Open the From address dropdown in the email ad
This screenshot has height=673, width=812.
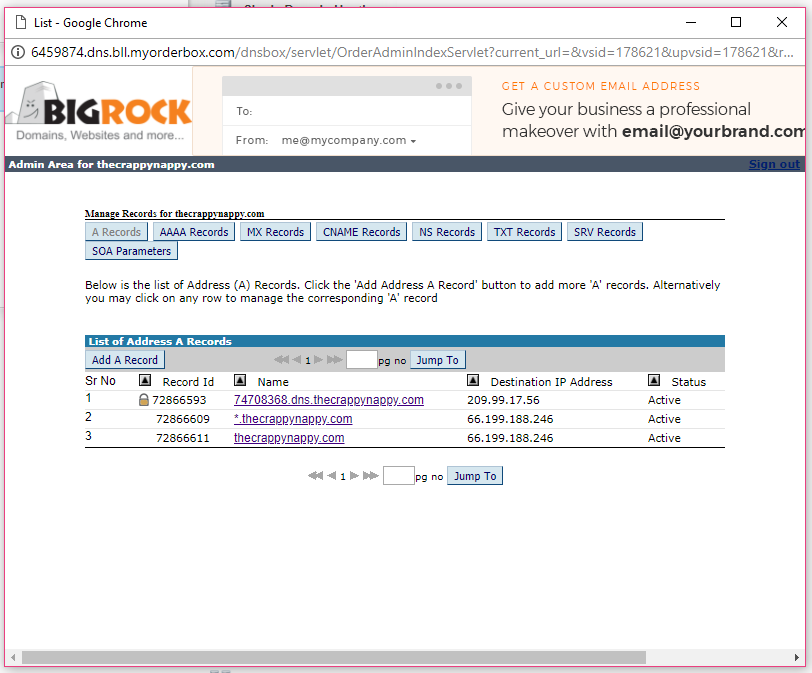click(413, 141)
